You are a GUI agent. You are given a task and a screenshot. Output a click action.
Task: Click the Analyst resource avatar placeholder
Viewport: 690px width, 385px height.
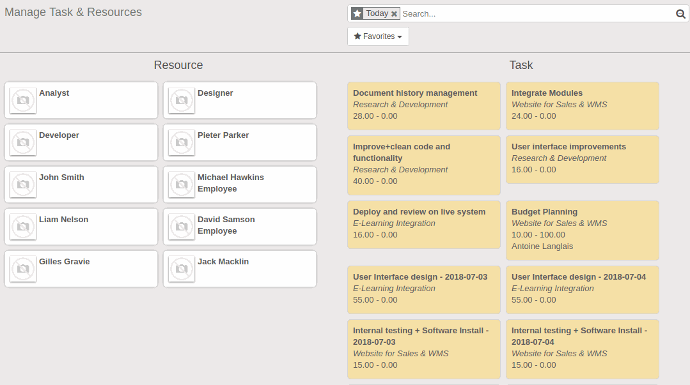[23, 100]
